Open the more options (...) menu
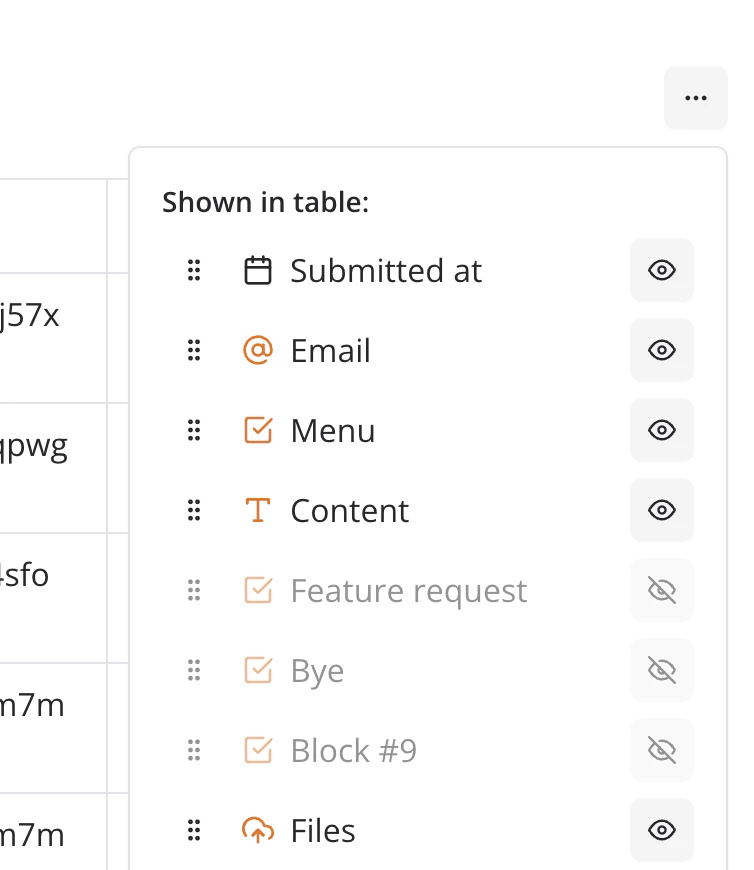 click(695, 97)
